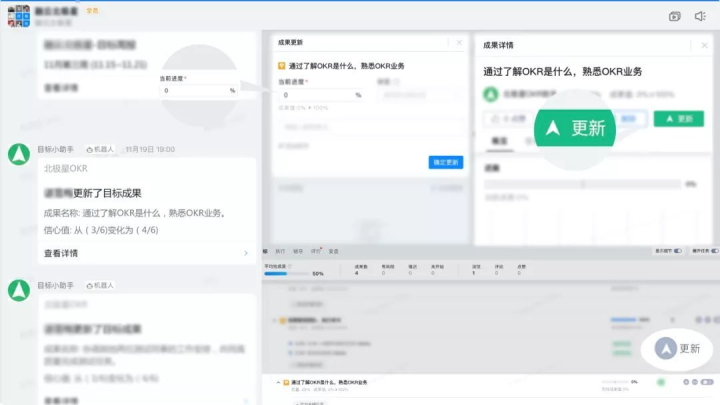Select text 信心值: 从 ( 3/6)变化为 ( 4/6)
The width and height of the screenshot is (720, 405).
click(x=101, y=230)
